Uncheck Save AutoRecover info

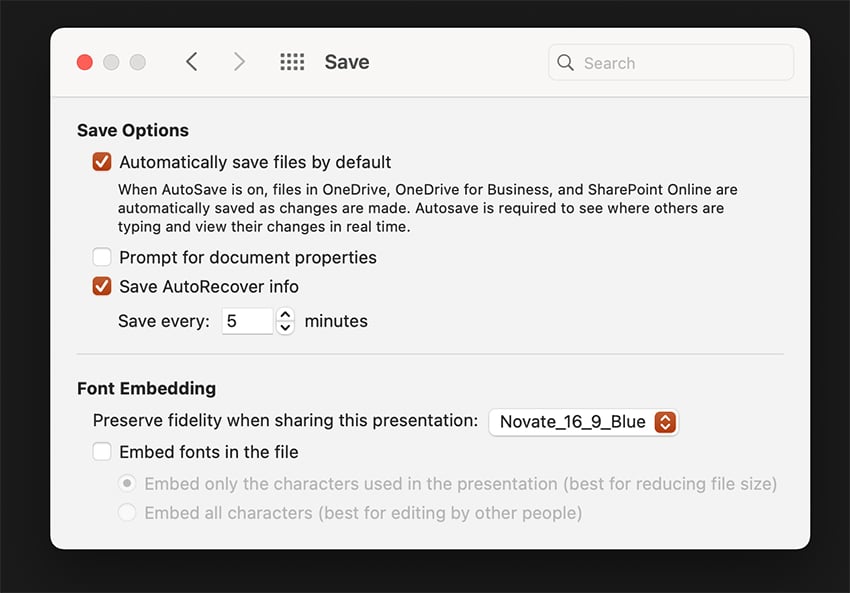click(102, 286)
